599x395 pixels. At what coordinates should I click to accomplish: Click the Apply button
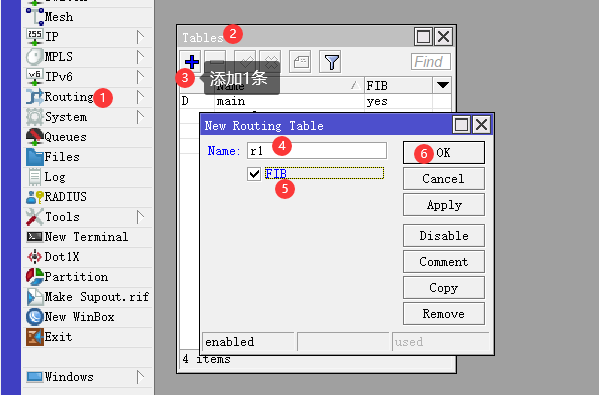(x=444, y=205)
